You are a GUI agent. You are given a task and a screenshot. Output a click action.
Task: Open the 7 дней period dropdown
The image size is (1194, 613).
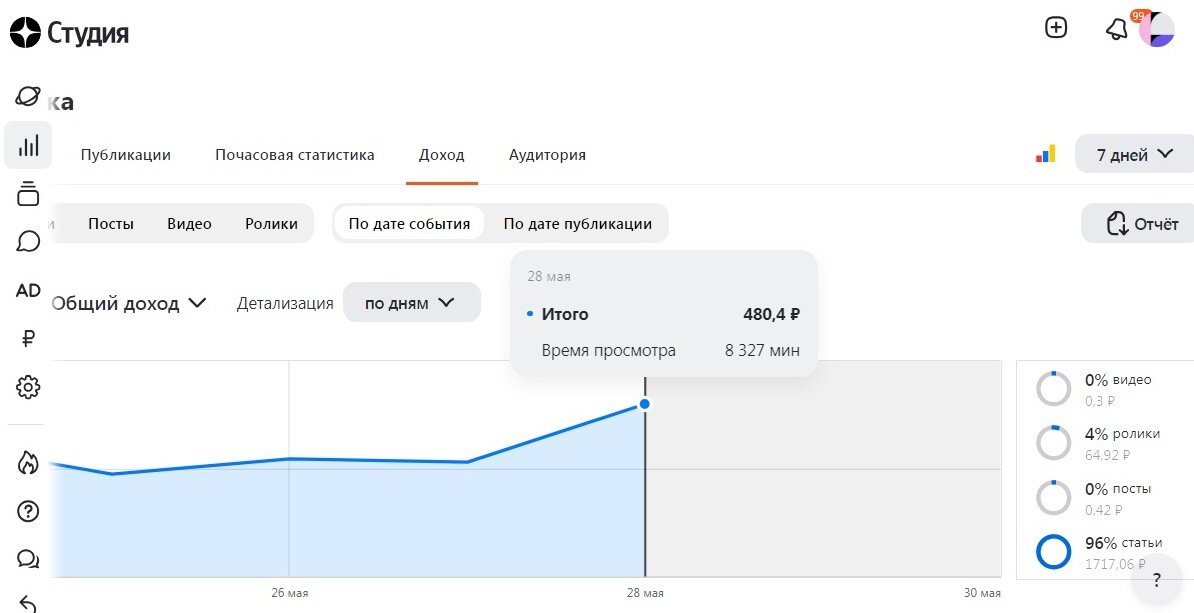1135,155
